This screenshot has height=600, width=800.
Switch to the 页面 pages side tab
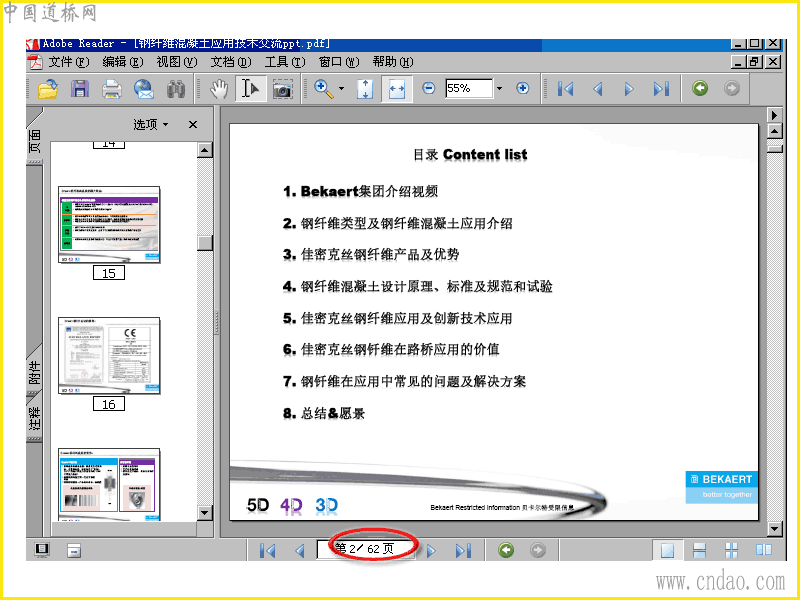coord(34,141)
